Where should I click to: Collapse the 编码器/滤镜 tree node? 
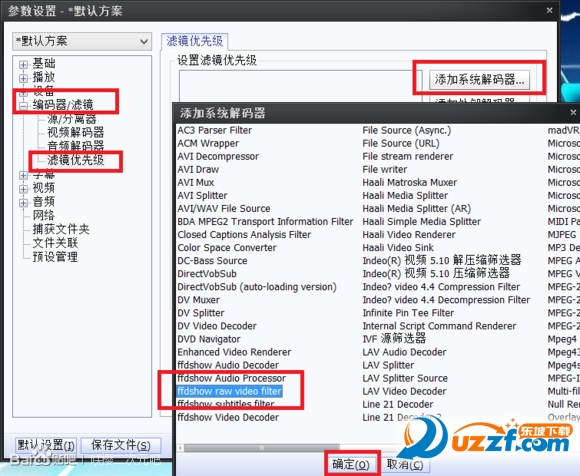23,106
